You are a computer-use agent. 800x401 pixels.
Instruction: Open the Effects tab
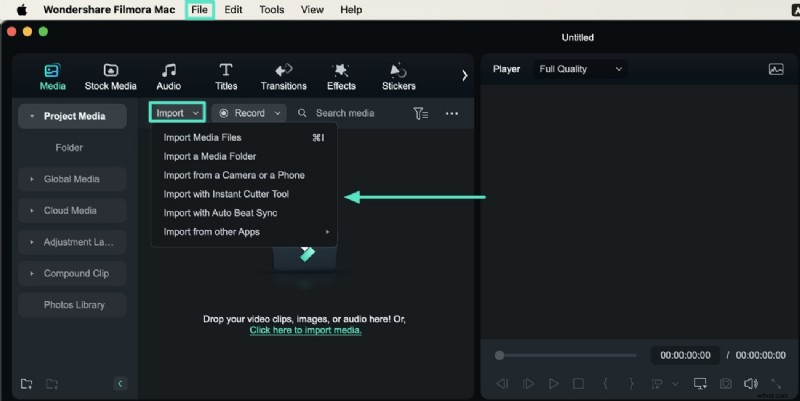pyautogui.click(x=341, y=76)
